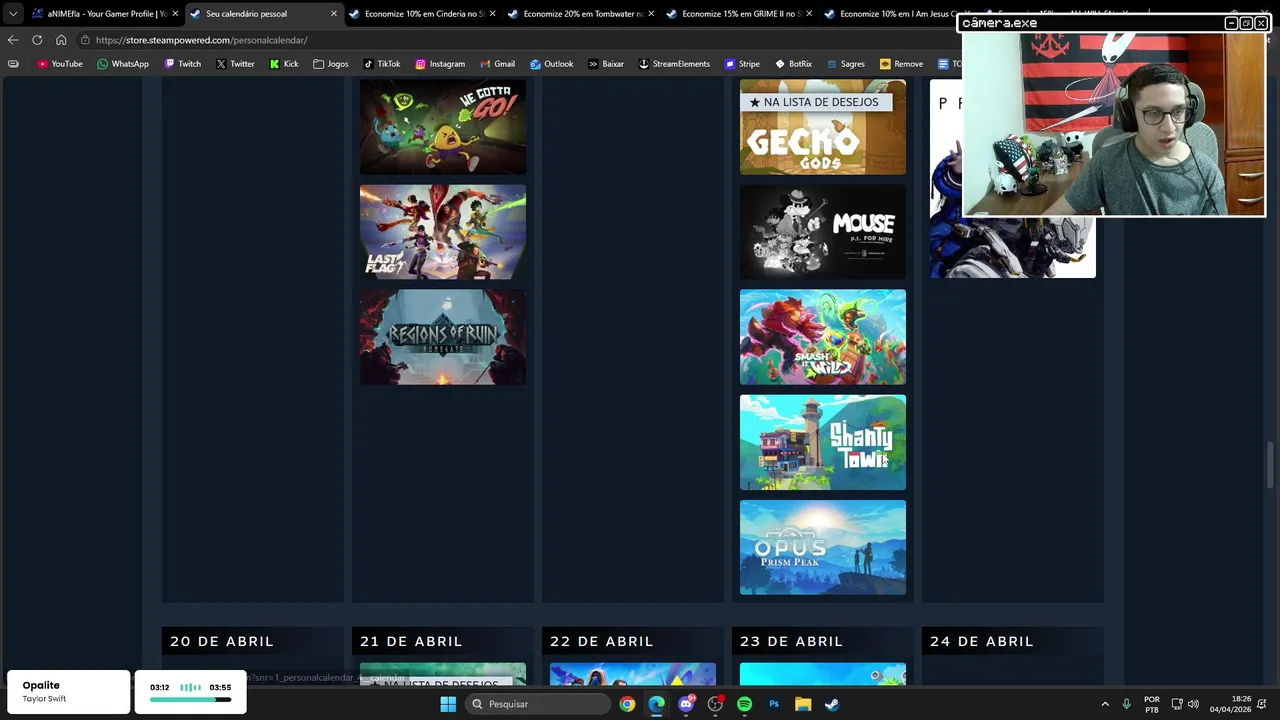The width and height of the screenshot is (1280, 720).
Task: Open the taskbar volume control
Action: (x=1193, y=704)
